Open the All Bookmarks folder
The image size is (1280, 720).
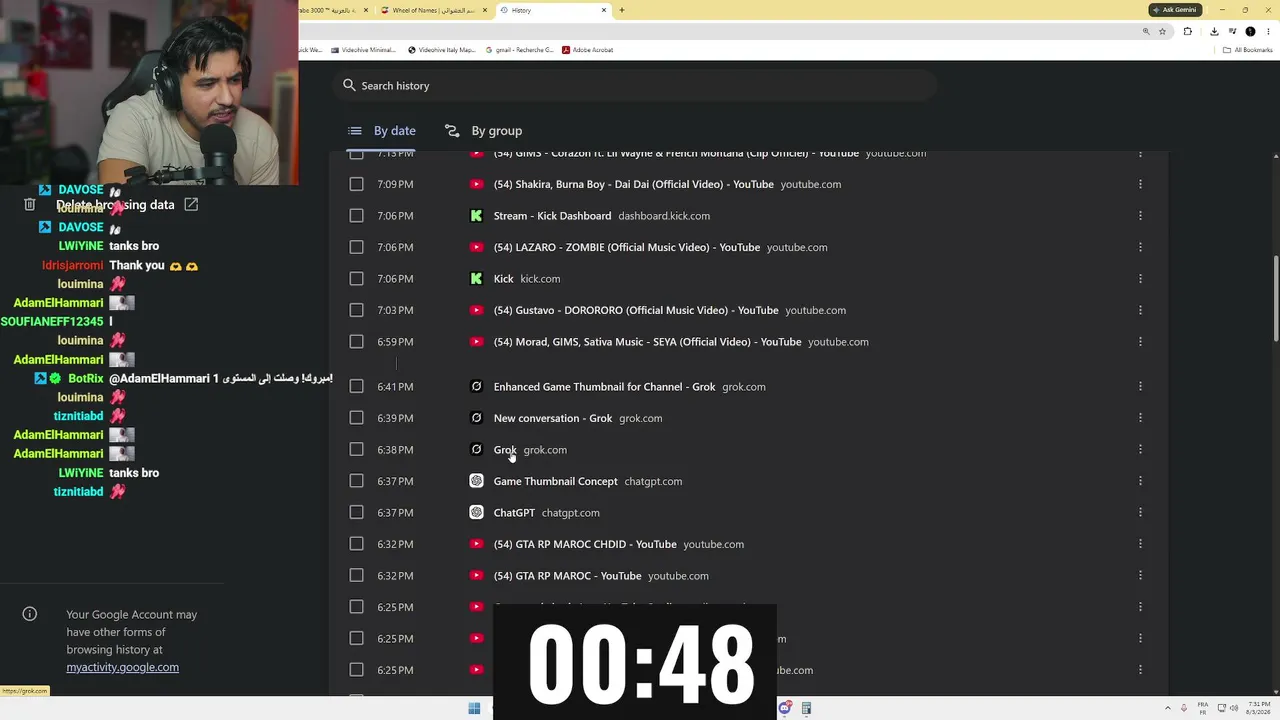(x=1248, y=50)
